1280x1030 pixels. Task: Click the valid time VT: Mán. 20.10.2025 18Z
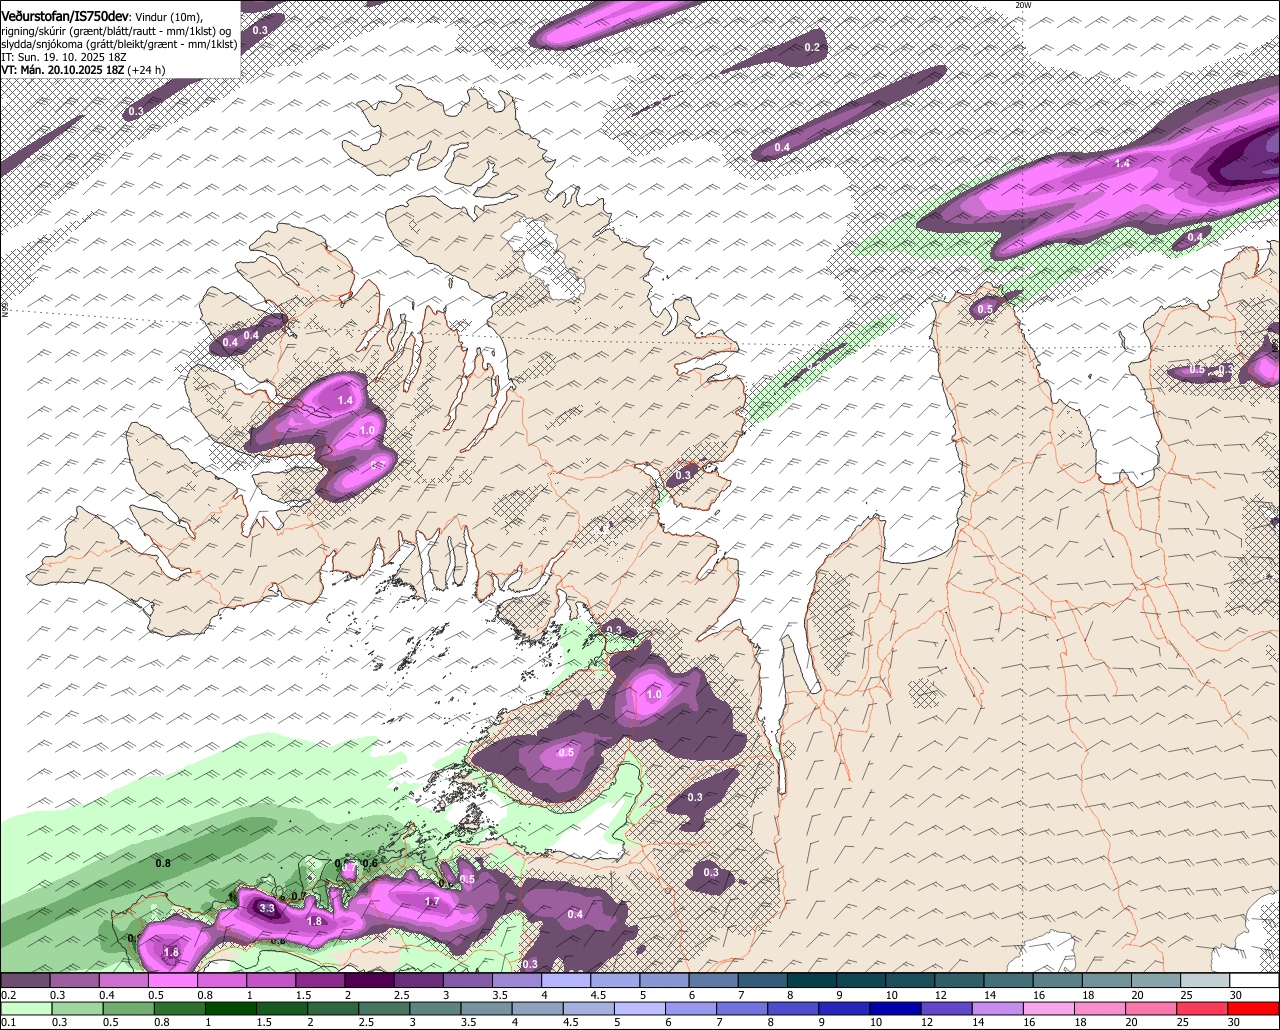tap(63, 70)
